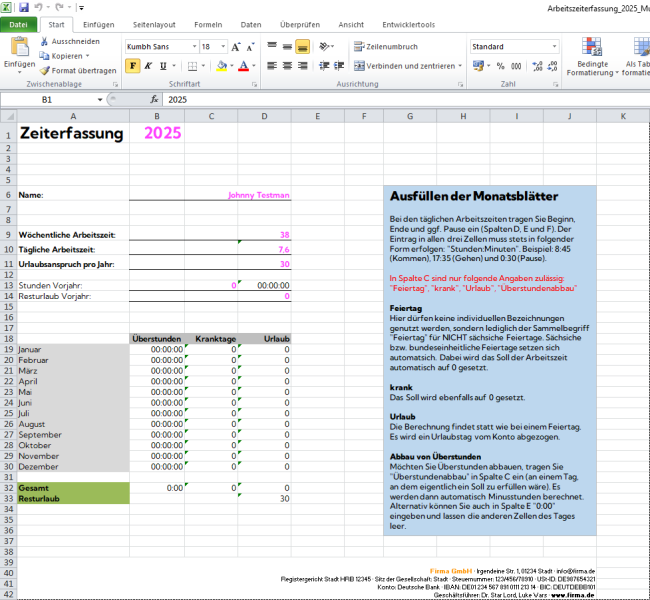
Task: Open the Kumbh Sans font dropdown
Action: [194, 46]
